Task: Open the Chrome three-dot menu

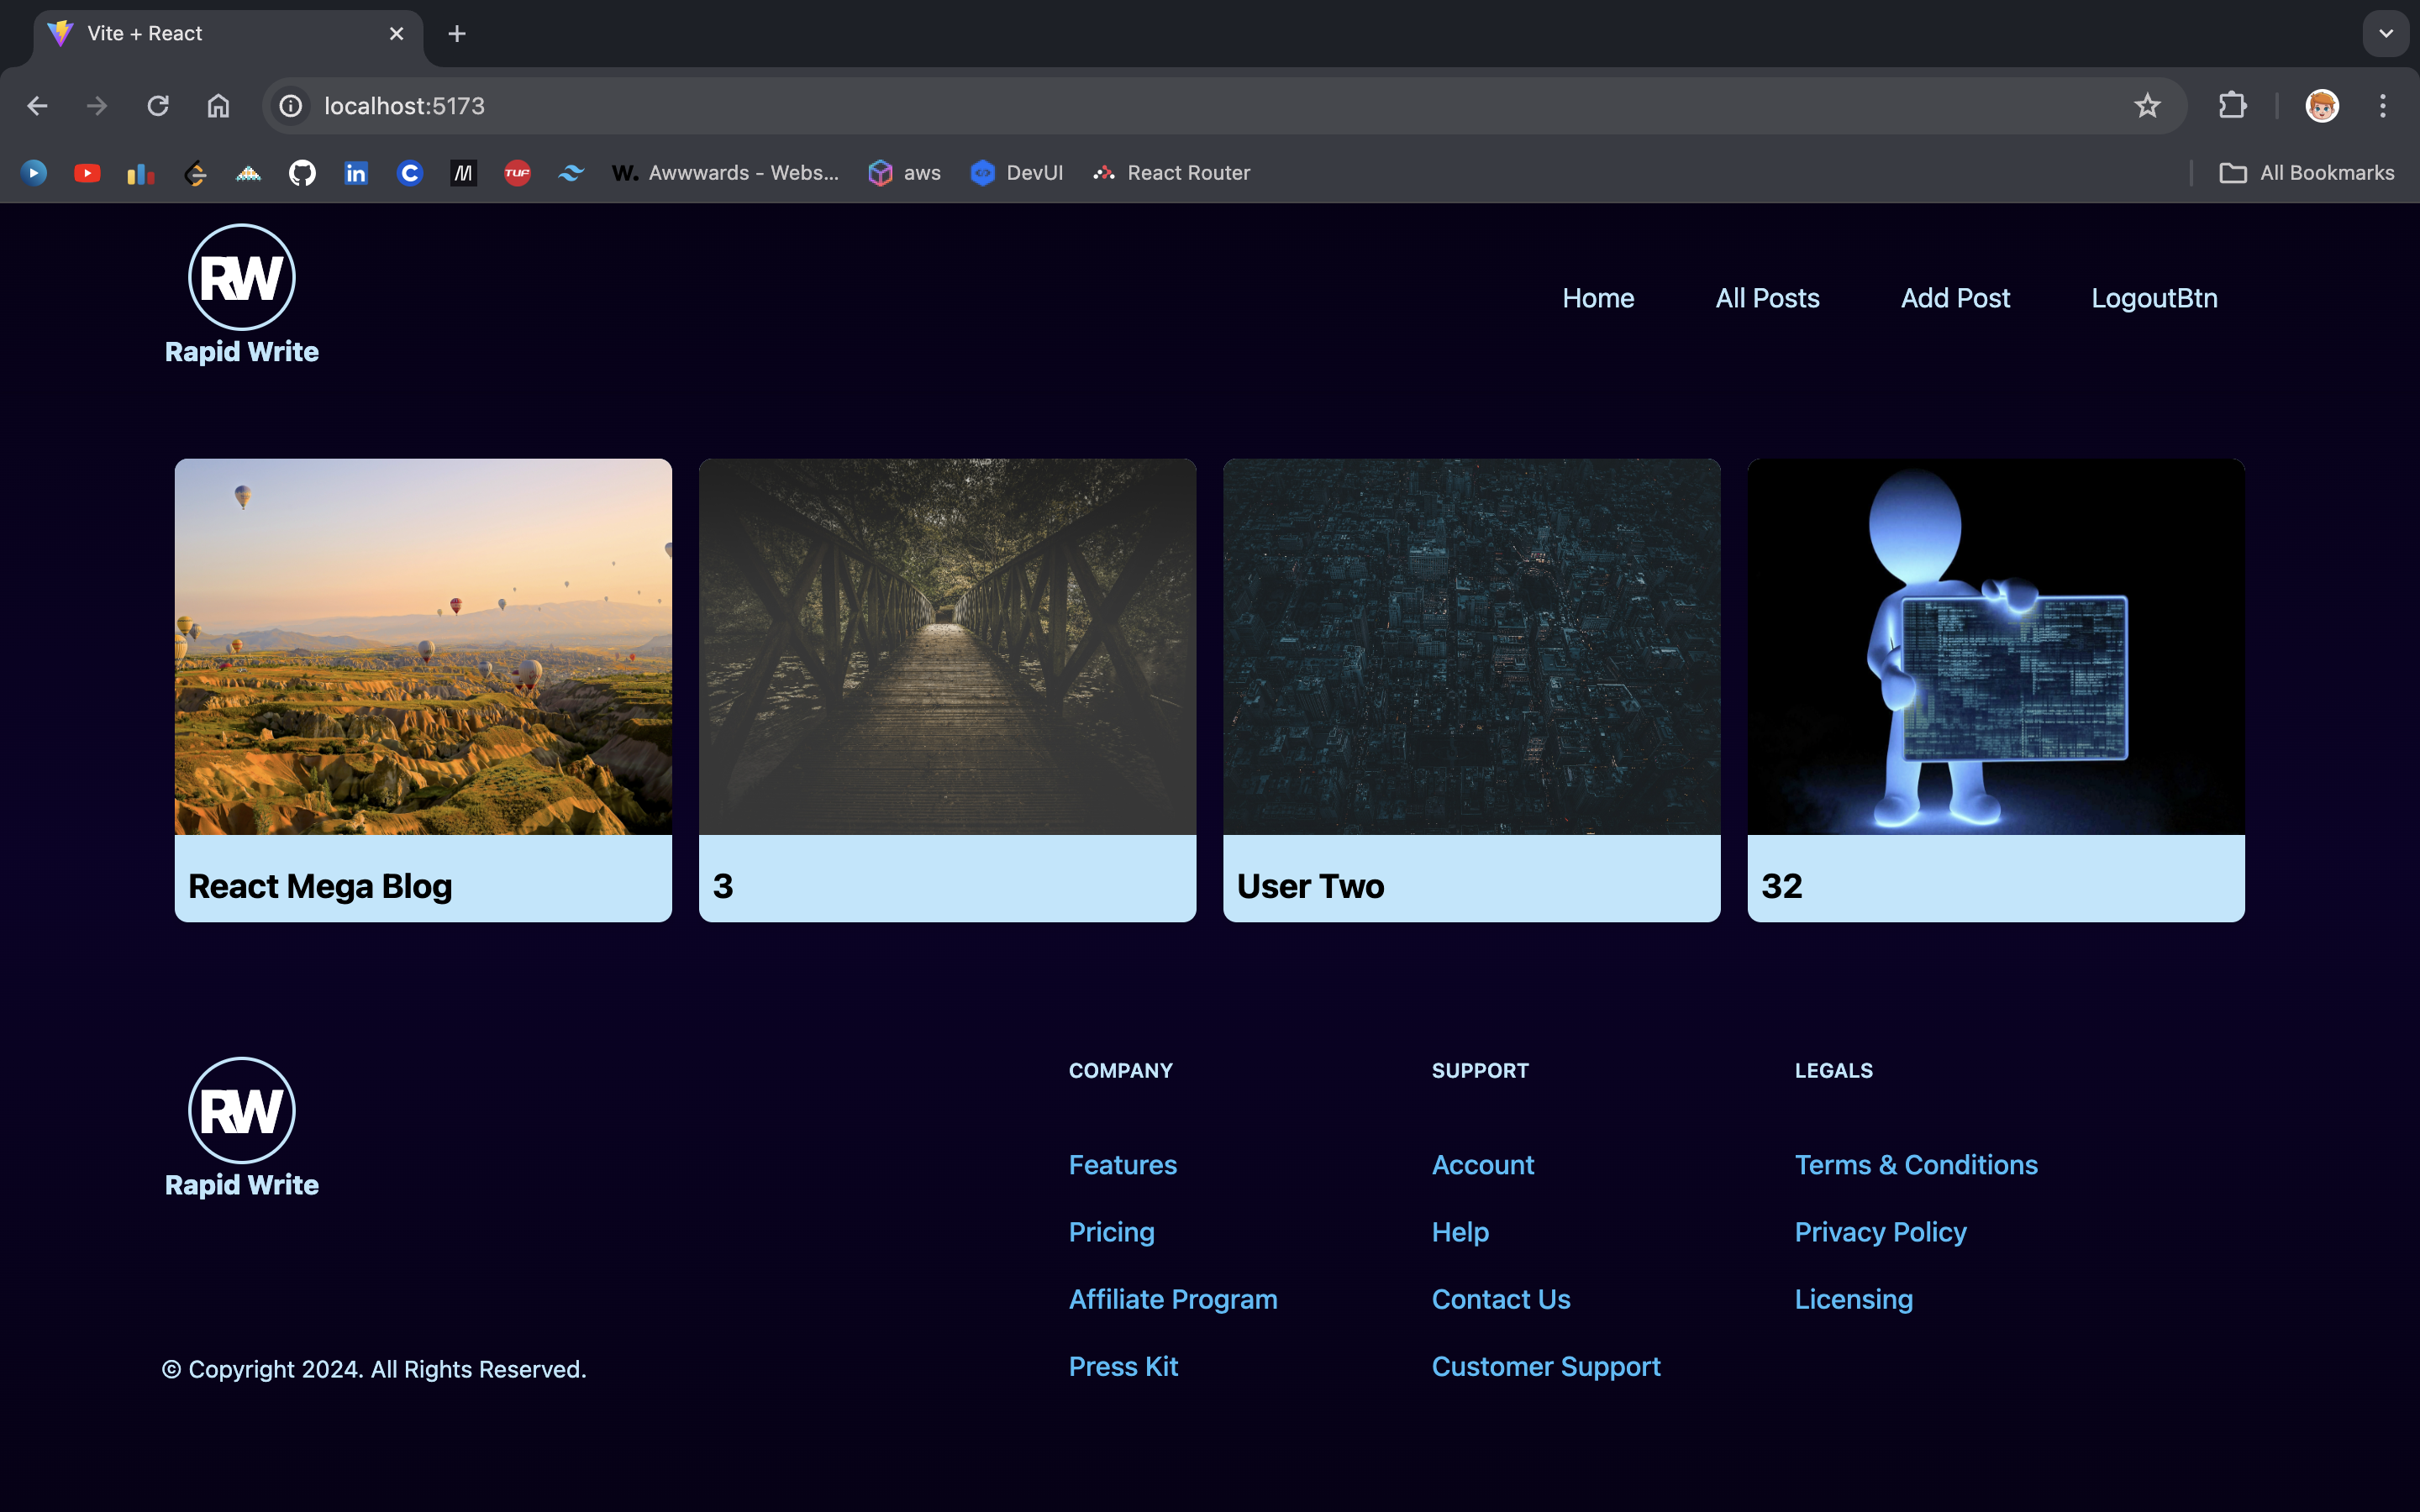Action: [x=2382, y=106]
